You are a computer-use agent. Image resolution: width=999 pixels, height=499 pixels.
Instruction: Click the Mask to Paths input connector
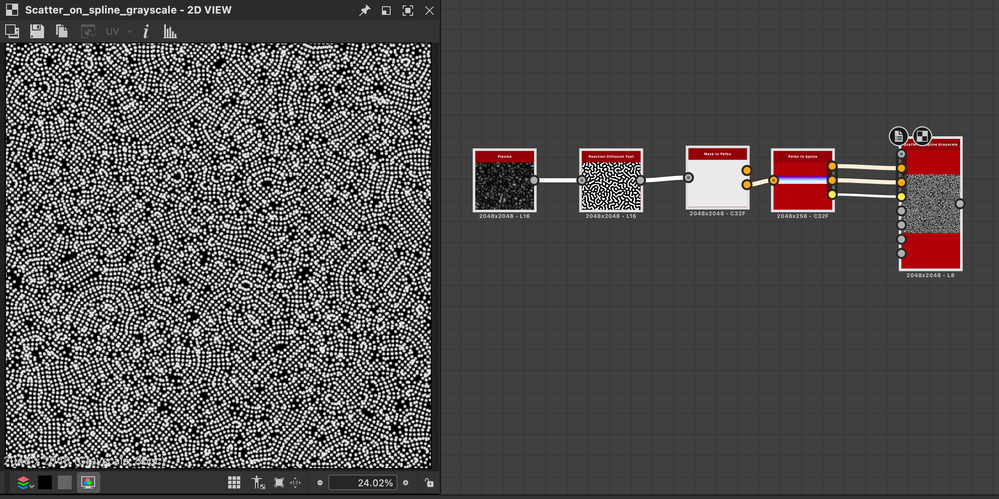coord(688,178)
